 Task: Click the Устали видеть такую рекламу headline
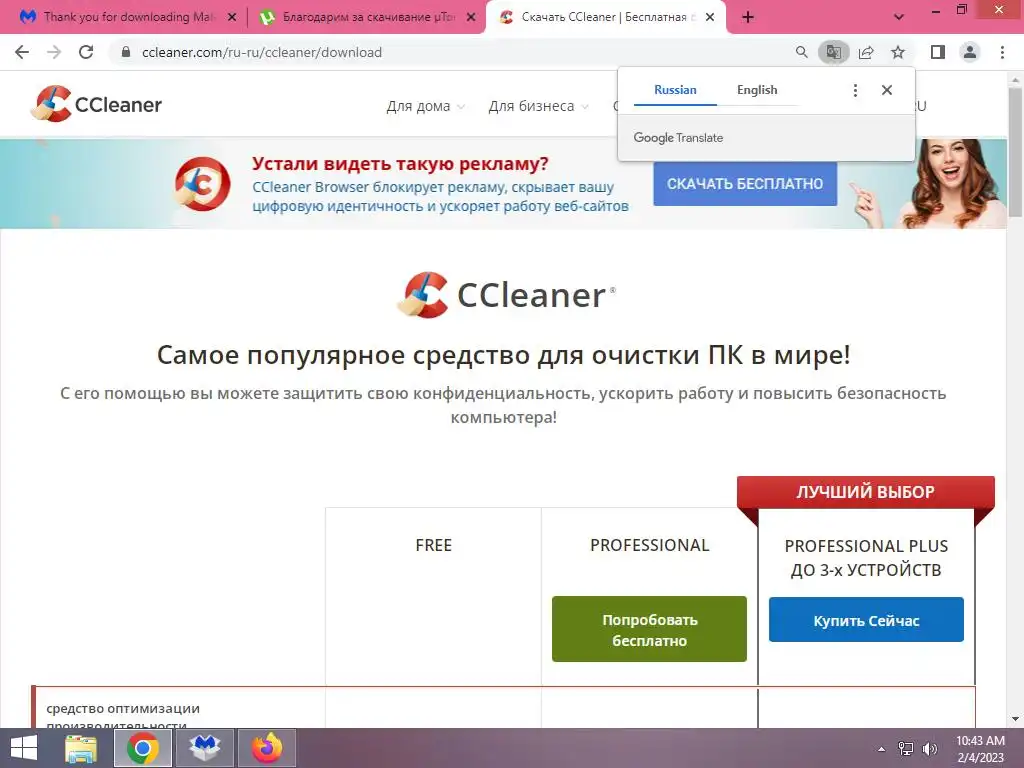pos(400,163)
